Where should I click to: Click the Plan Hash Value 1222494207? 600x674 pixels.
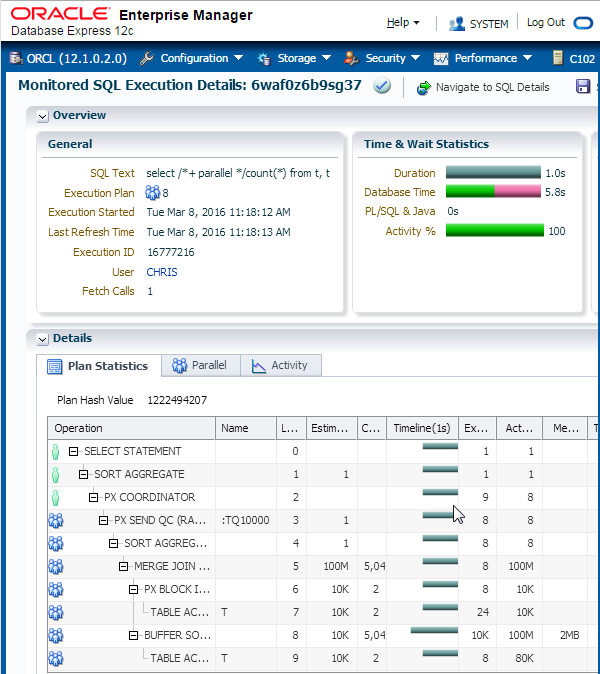pyautogui.click(x=177, y=400)
